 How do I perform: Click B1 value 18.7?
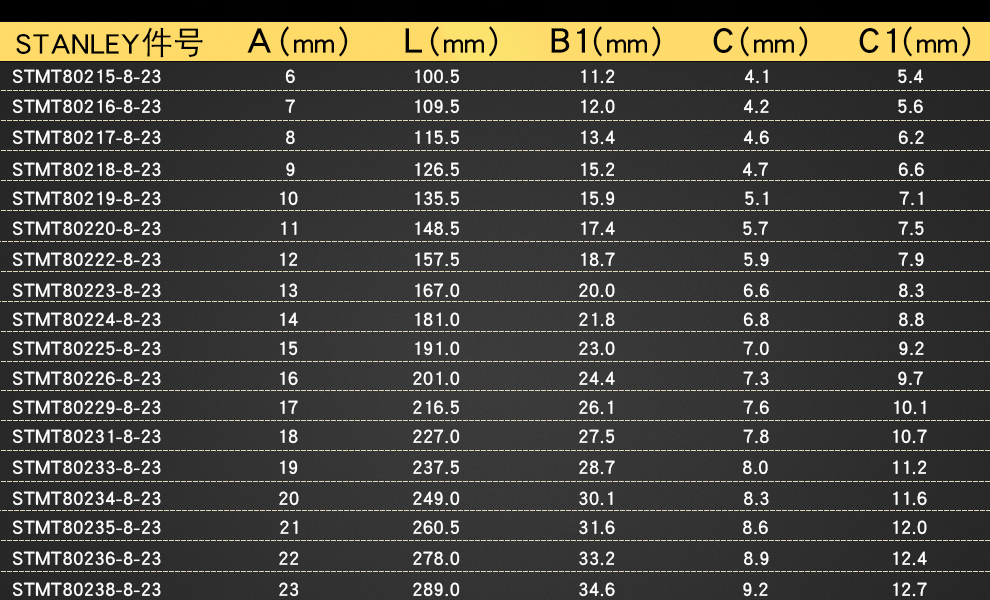click(597, 259)
